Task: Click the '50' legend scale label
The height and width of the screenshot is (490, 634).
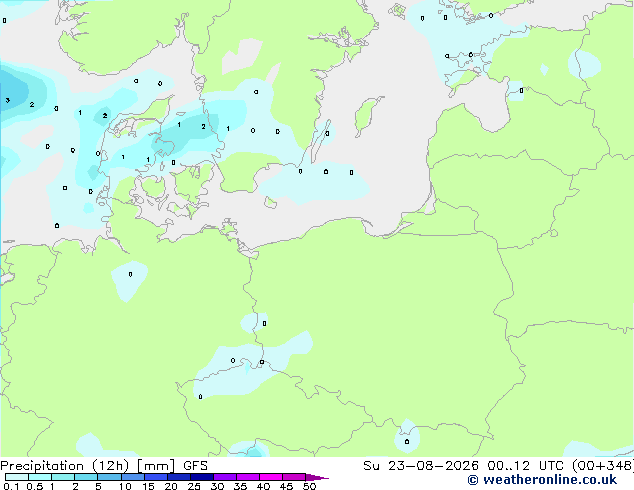Action: point(309,486)
